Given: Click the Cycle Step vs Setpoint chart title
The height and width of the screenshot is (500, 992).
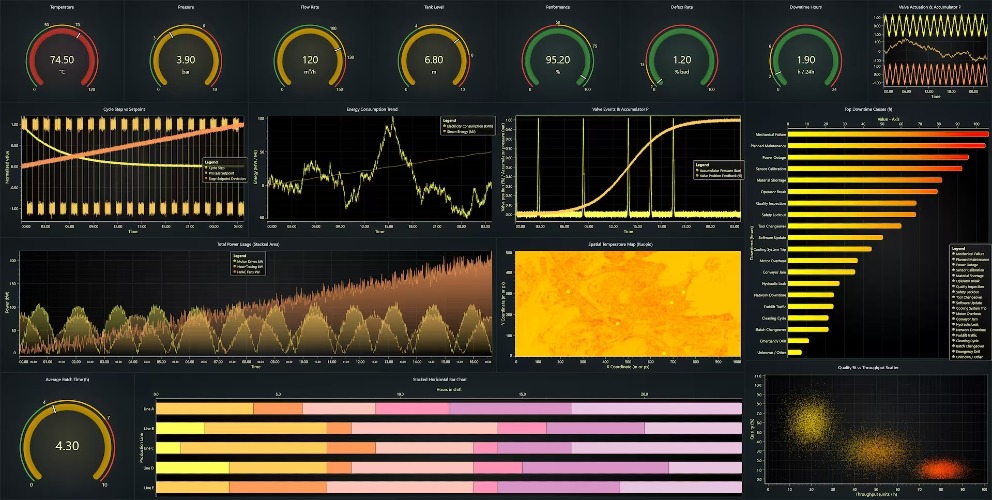Looking at the screenshot, I should [124, 109].
